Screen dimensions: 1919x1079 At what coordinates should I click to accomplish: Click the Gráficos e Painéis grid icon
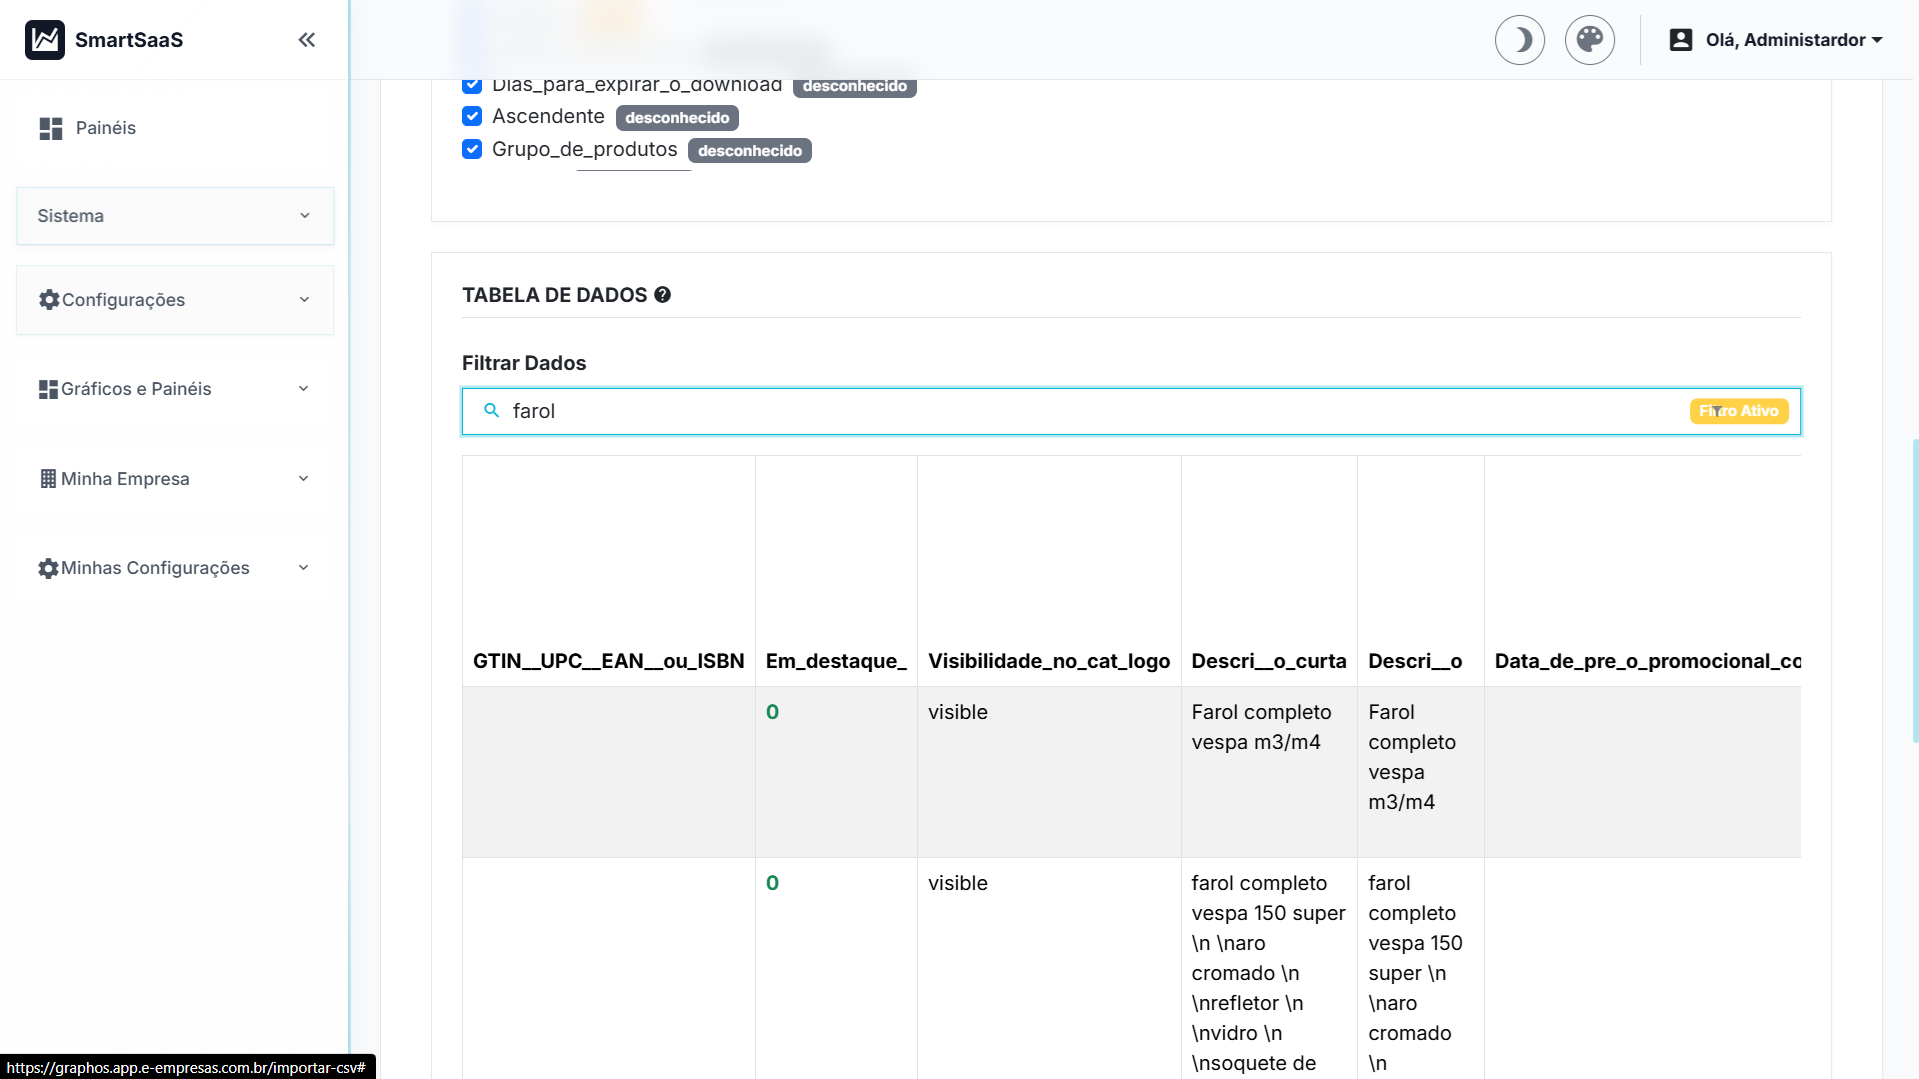[x=48, y=389]
